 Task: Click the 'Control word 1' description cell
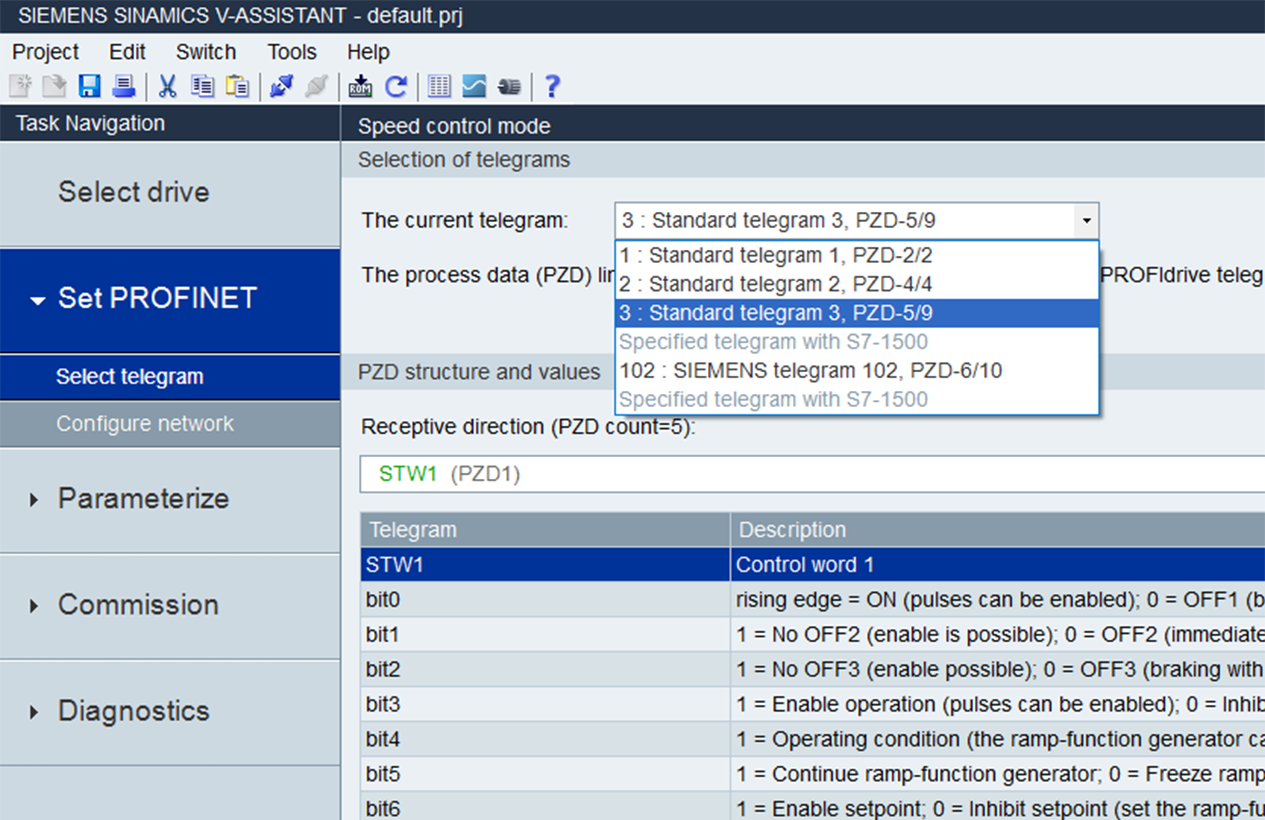(x=998, y=565)
